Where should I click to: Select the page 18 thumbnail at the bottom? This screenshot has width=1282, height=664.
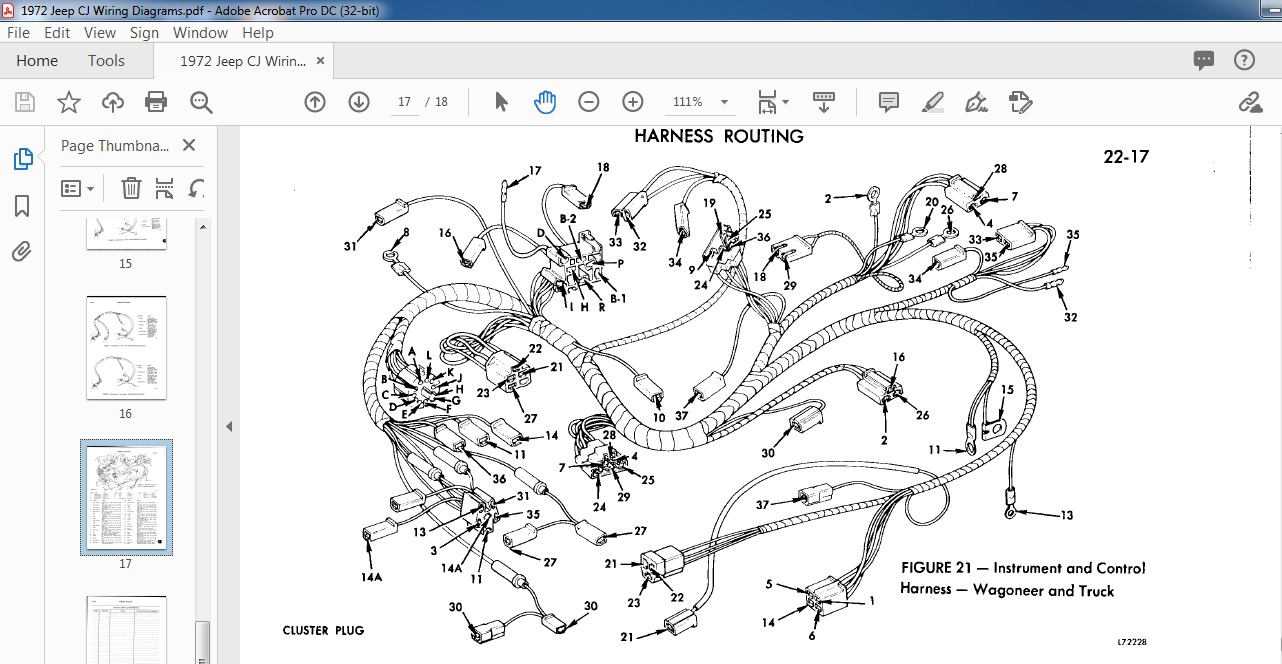[x=126, y=628]
